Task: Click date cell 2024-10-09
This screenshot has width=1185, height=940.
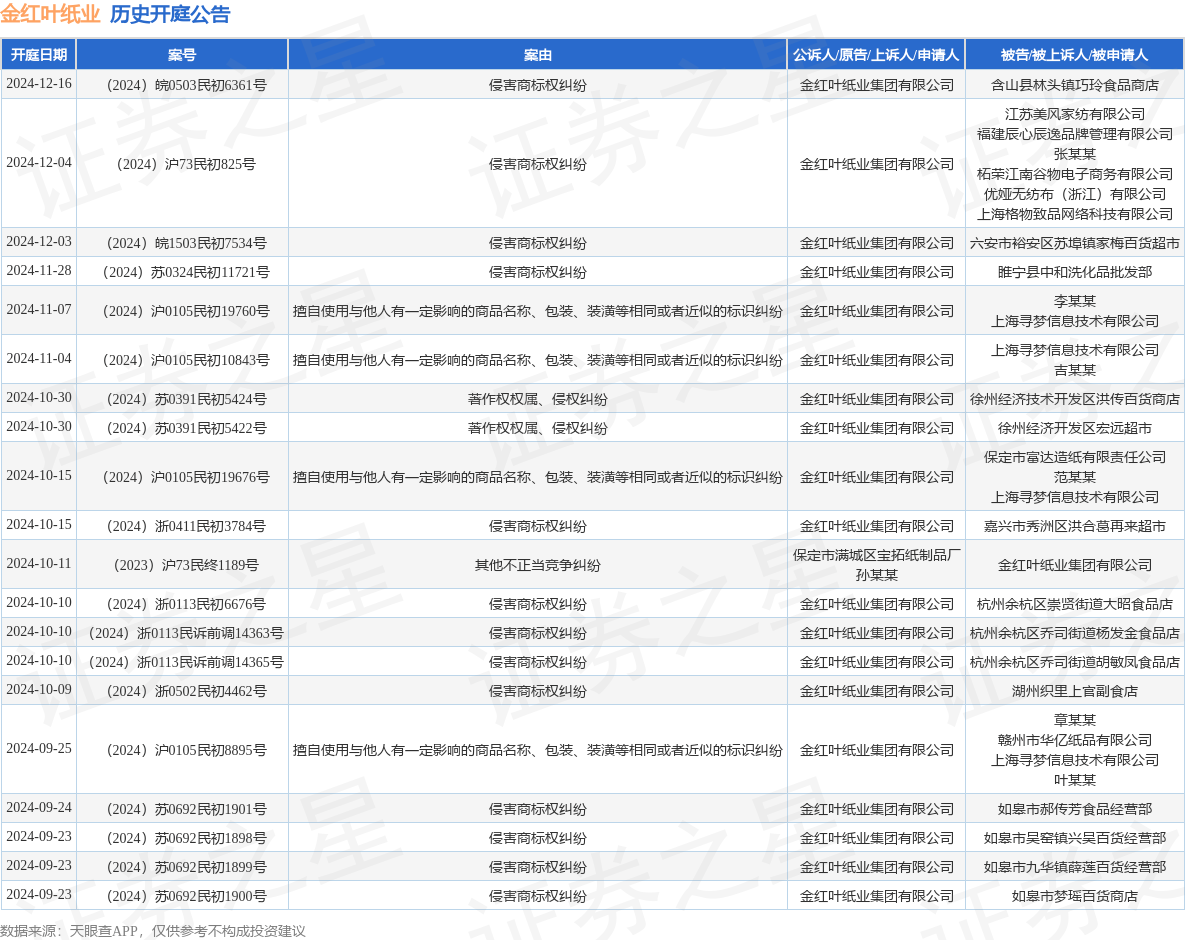Action: [x=39, y=689]
